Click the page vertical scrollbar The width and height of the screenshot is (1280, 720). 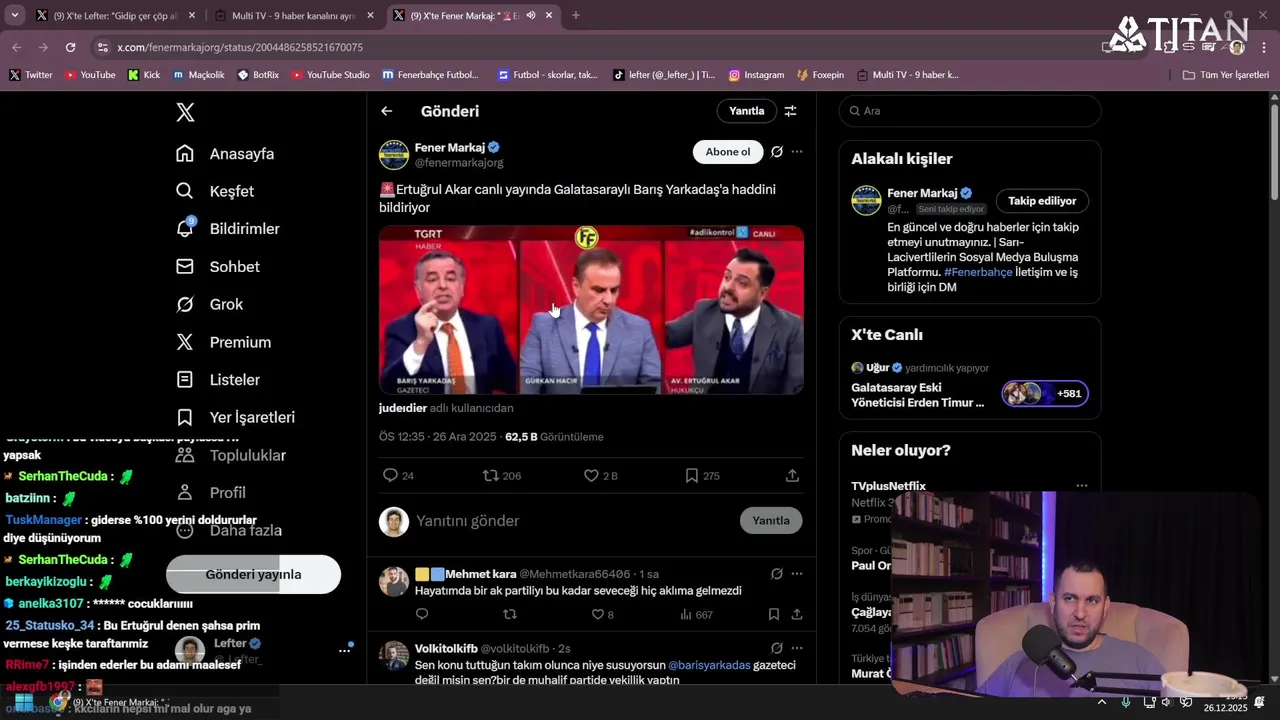pos(1274,150)
